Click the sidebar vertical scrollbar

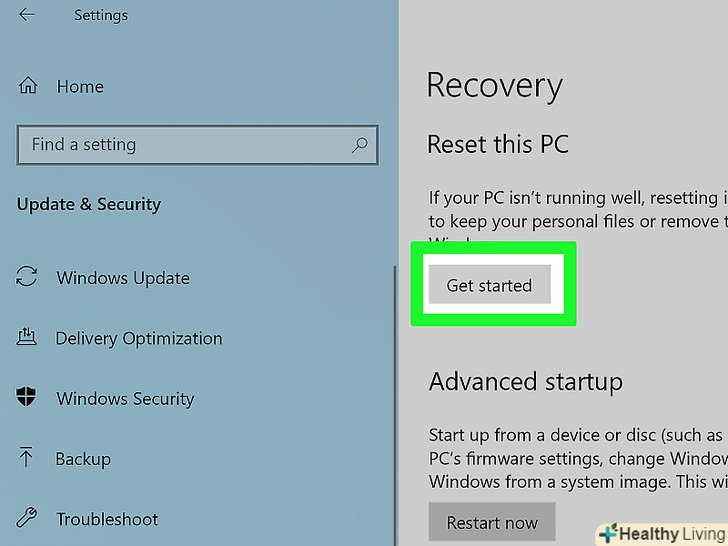pyautogui.click(x=396, y=400)
